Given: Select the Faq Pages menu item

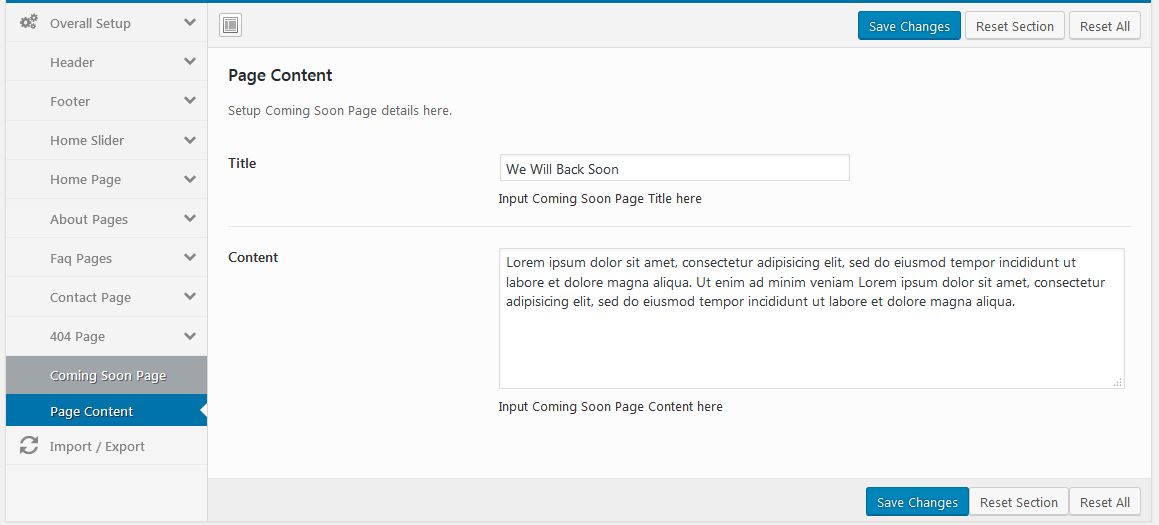Looking at the screenshot, I should [81, 258].
